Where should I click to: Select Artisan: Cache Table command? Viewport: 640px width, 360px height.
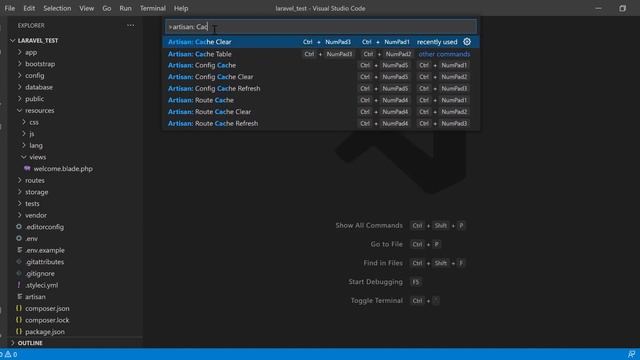coord(321,54)
